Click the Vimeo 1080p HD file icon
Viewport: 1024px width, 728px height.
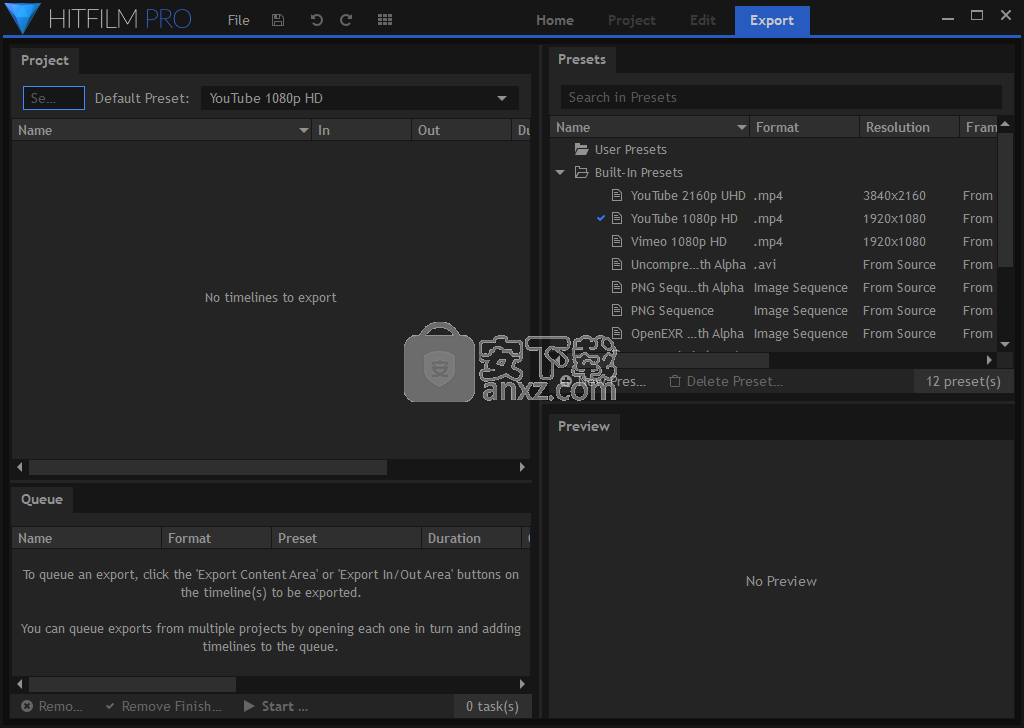tap(616, 241)
